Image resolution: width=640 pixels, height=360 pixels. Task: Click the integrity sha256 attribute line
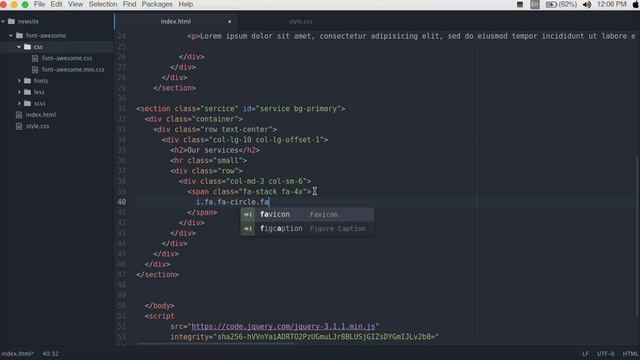[304, 337]
